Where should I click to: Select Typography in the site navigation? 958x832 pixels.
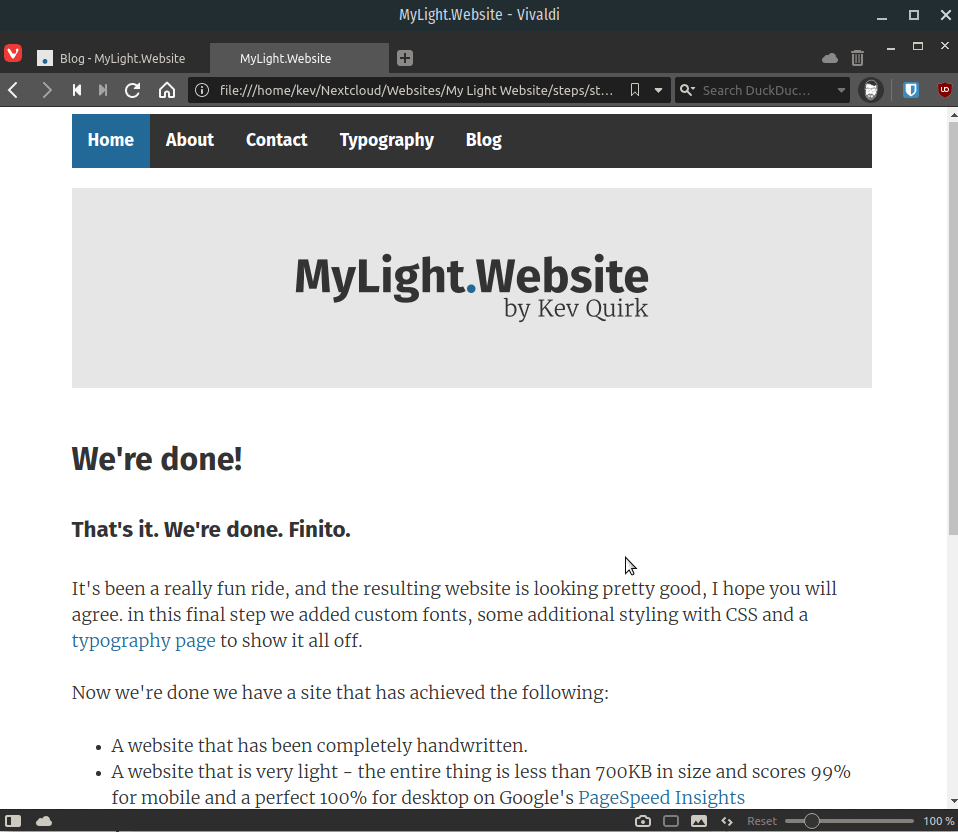click(386, 140)
